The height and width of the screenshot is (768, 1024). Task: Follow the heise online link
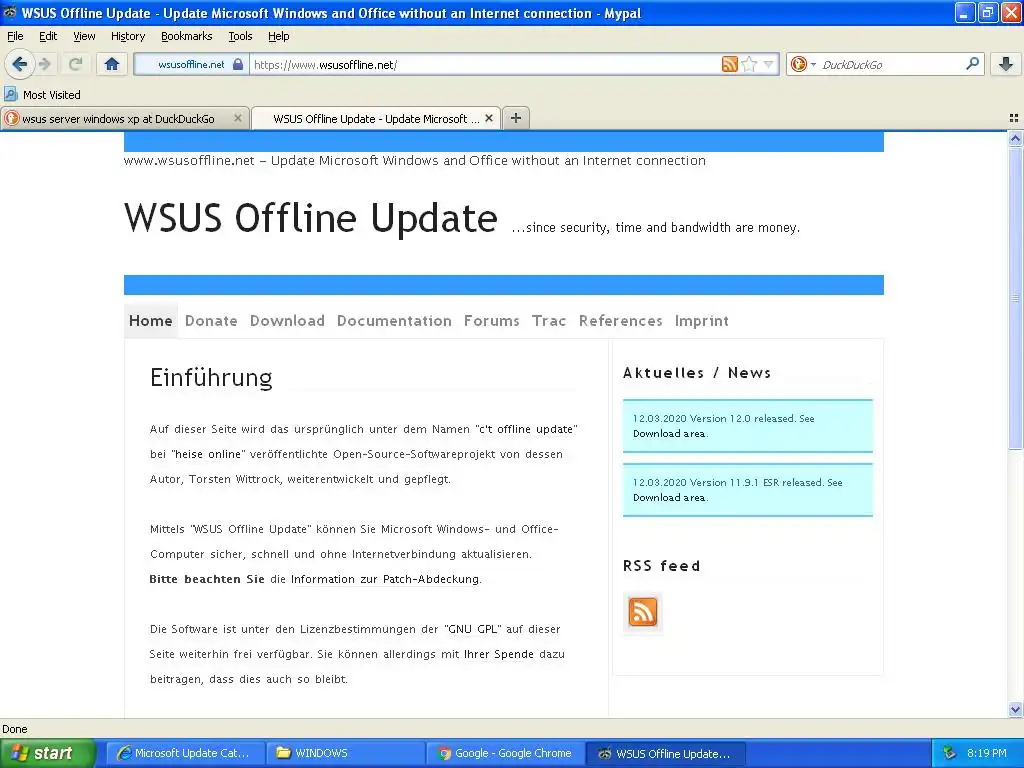208,454
